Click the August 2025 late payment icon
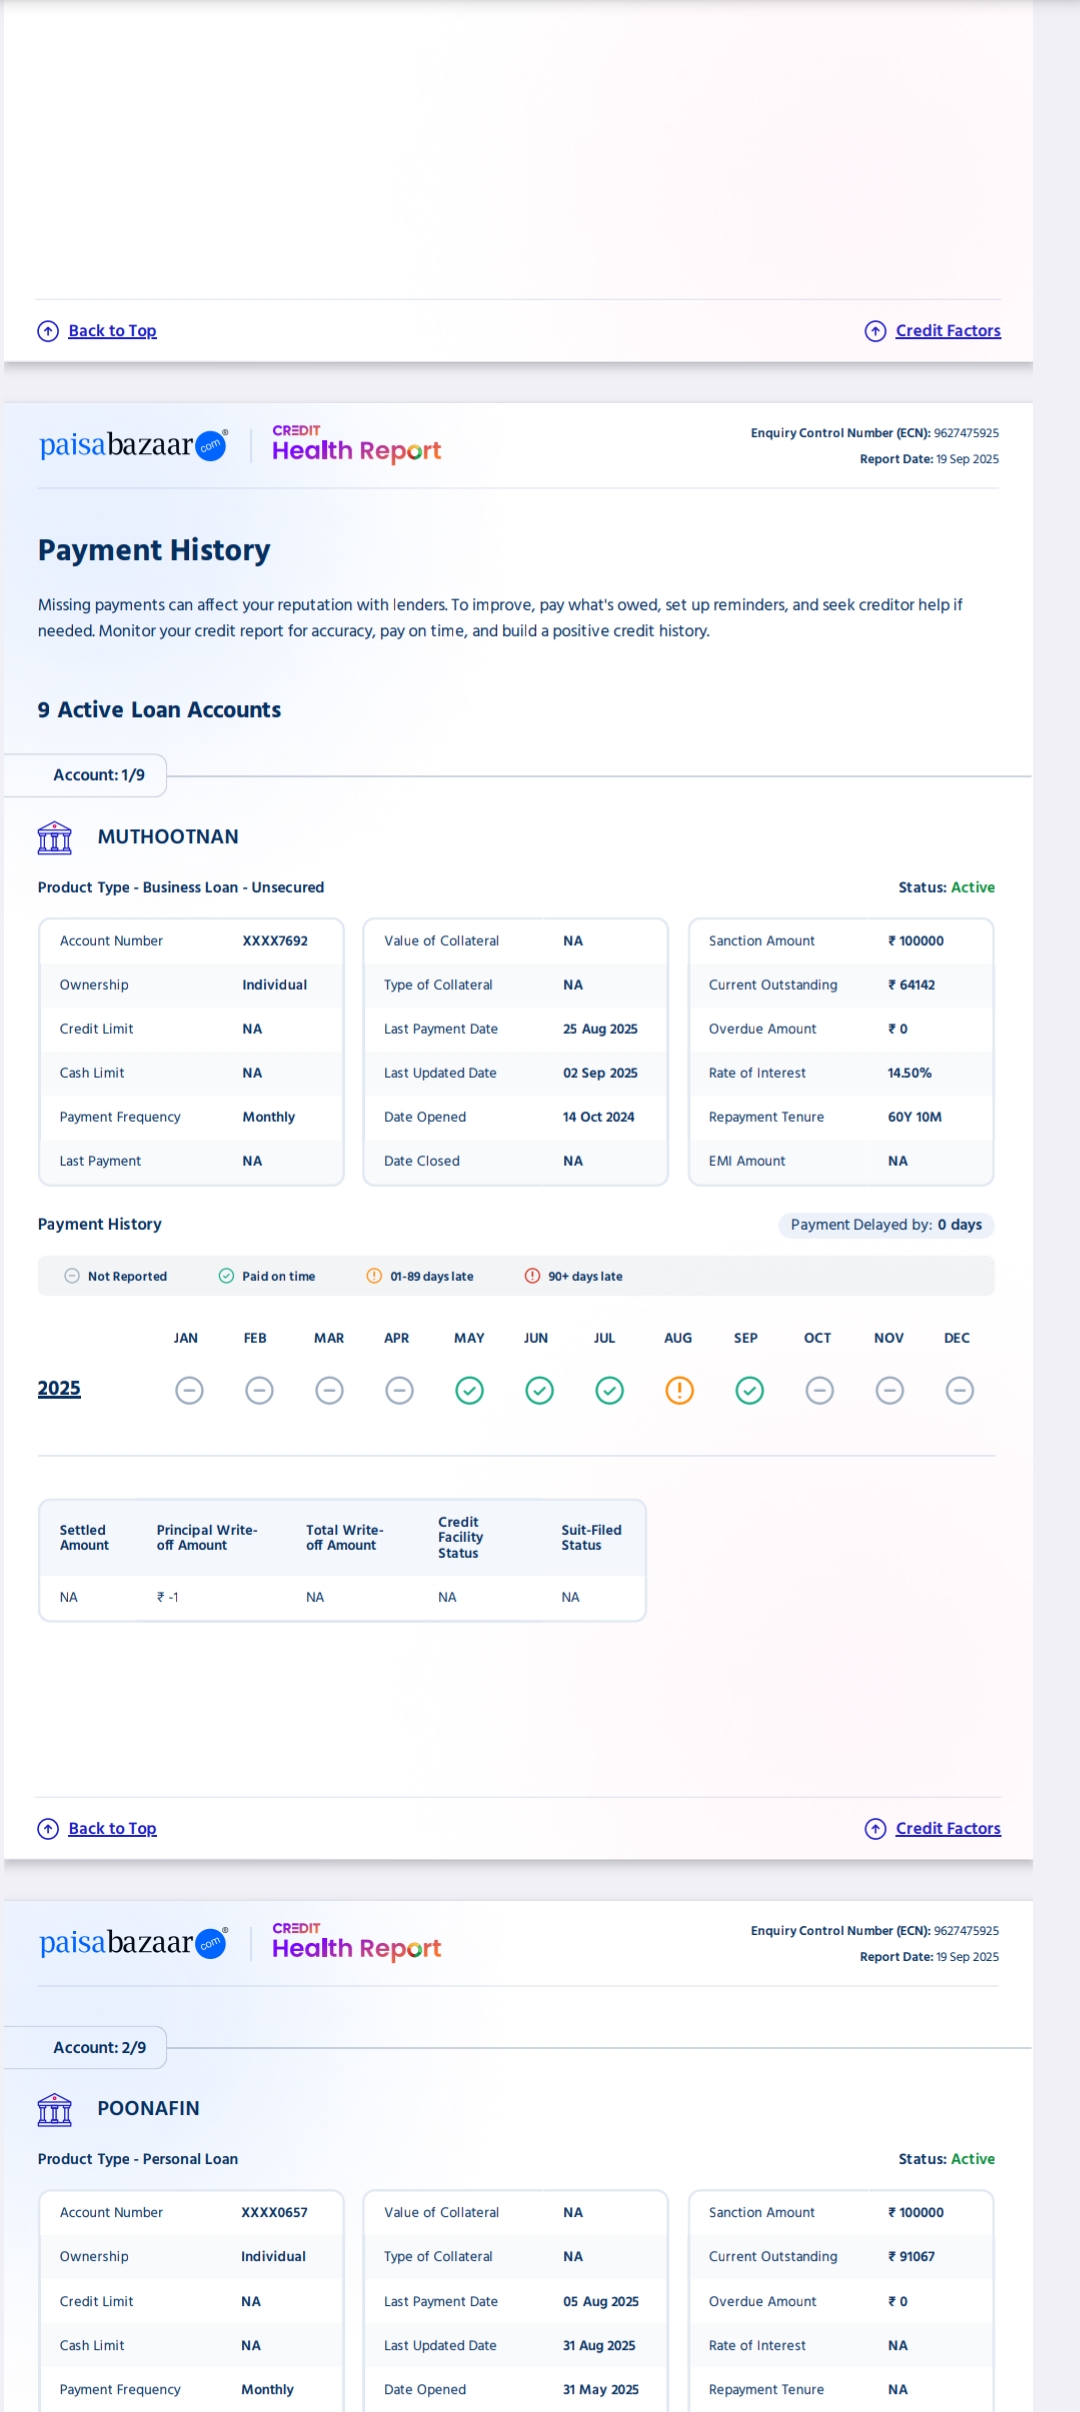The image size is (1080, 2412). coord(679,1390)
